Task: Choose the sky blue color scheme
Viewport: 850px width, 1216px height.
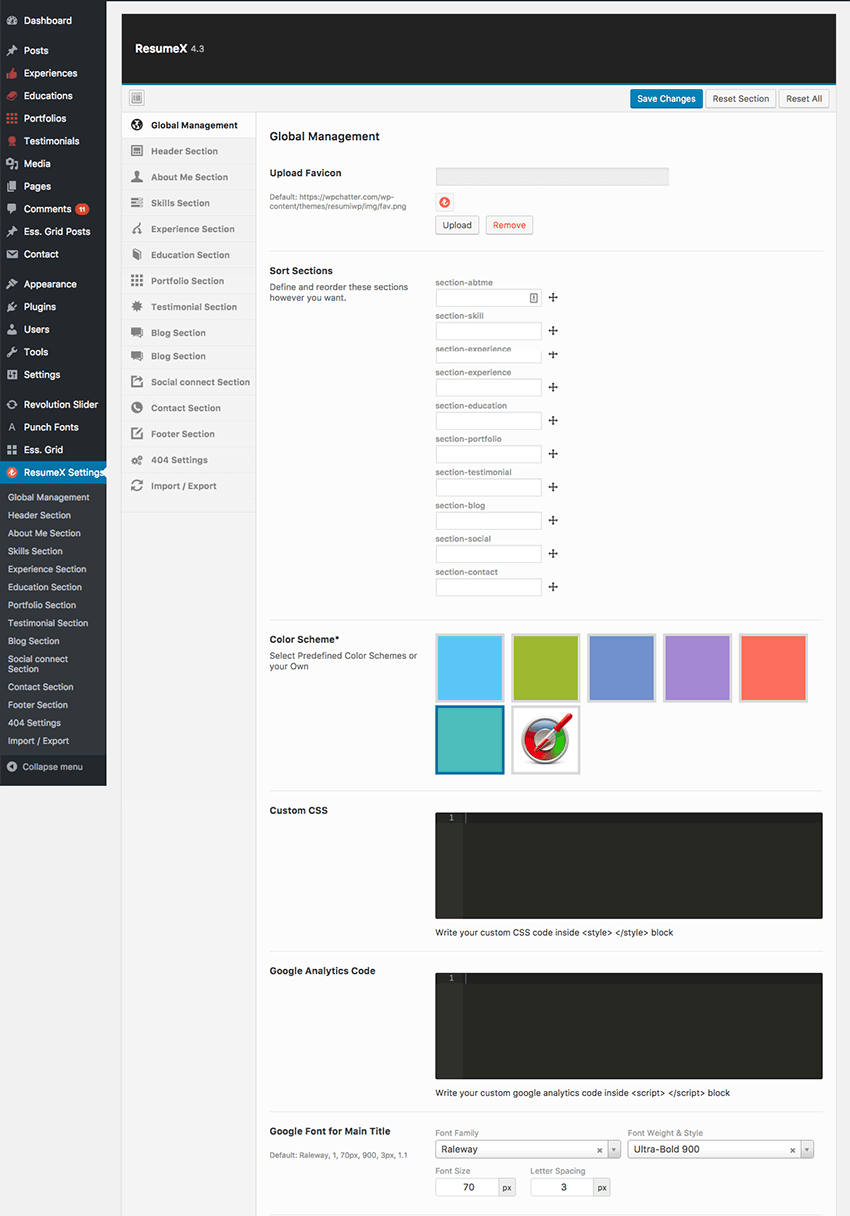Action: pos(470,668)
